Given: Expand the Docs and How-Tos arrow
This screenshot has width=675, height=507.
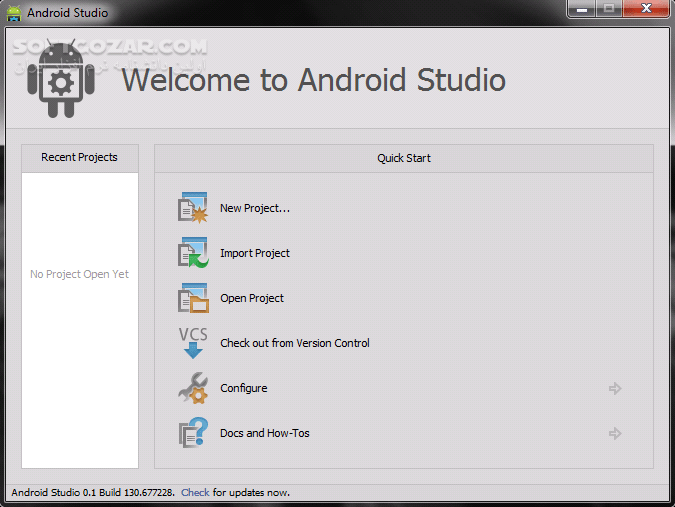Looking at the screenshot, I should [615, 433].
